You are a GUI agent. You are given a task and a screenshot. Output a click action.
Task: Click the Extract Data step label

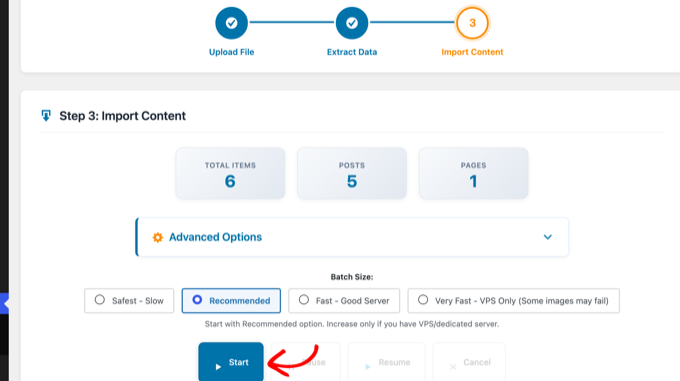point(352,52)
